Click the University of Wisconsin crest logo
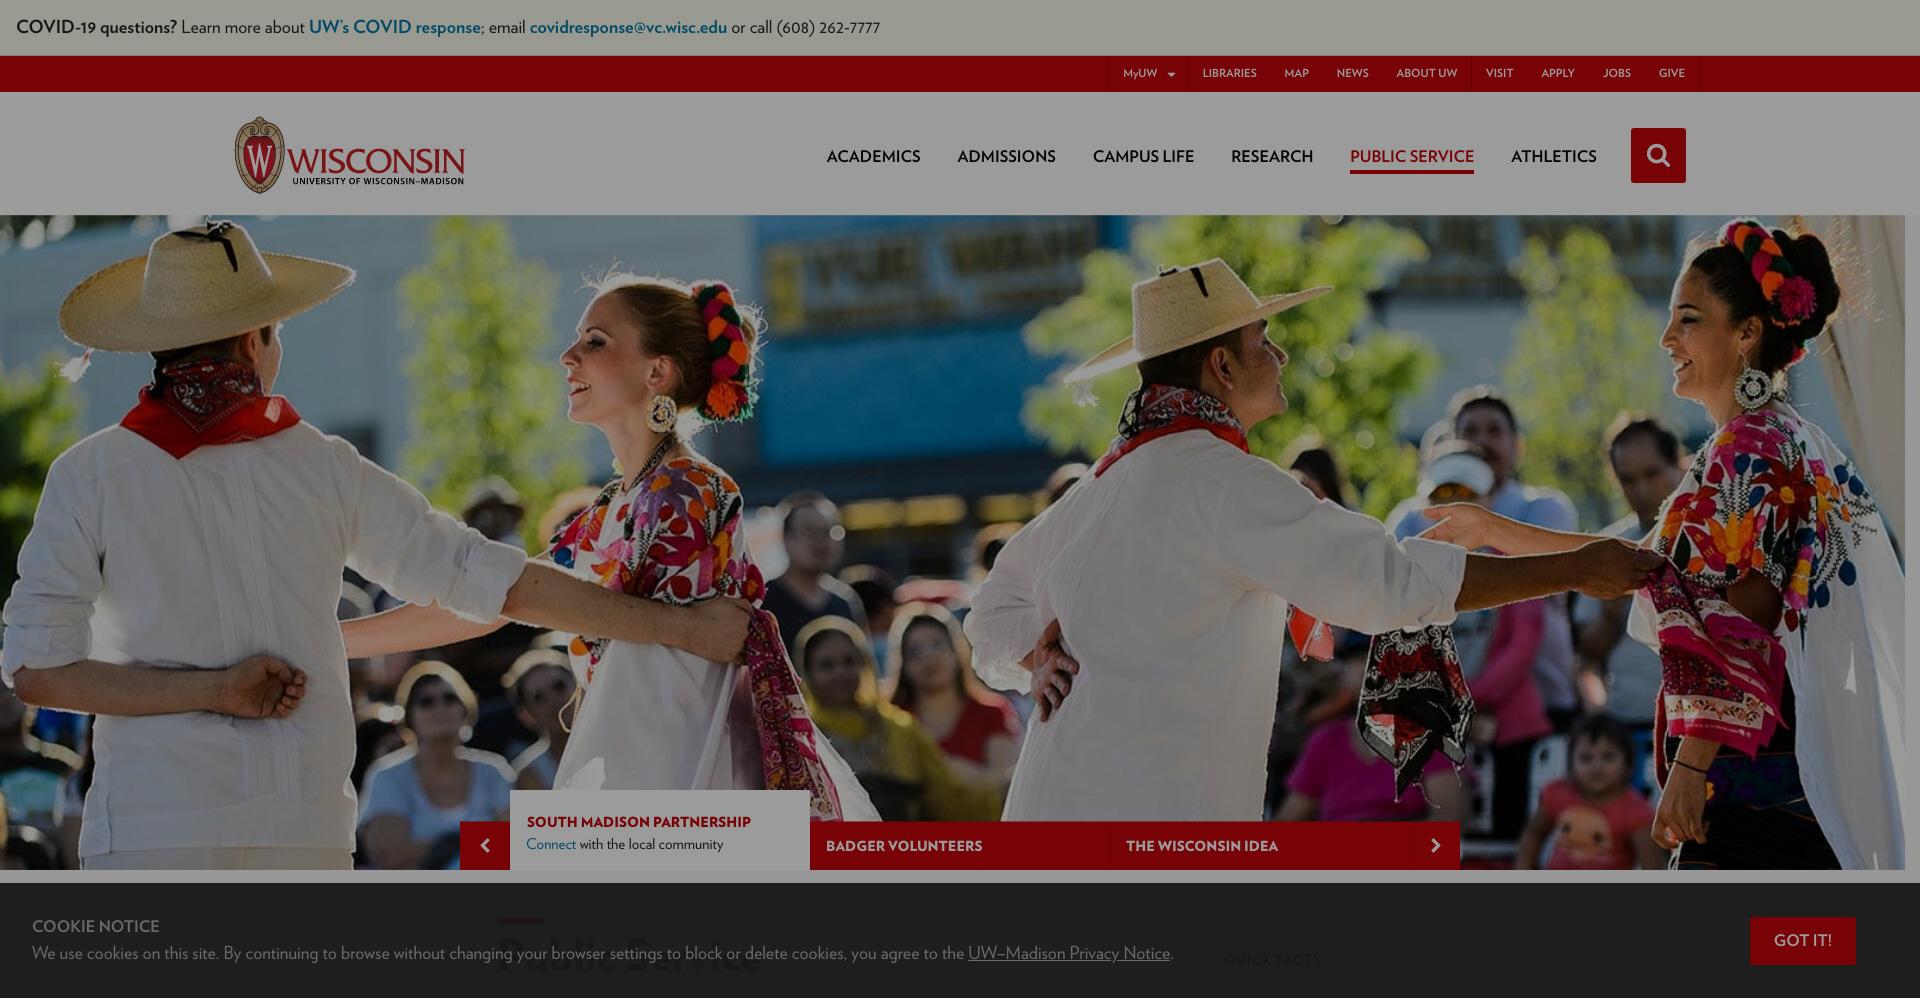1920x998 pixels. [259, 155]
